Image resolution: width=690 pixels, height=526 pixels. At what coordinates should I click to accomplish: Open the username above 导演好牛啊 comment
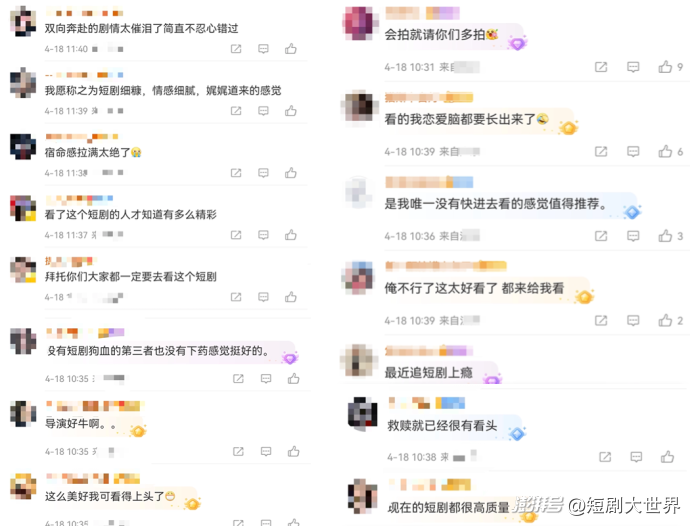94,406
